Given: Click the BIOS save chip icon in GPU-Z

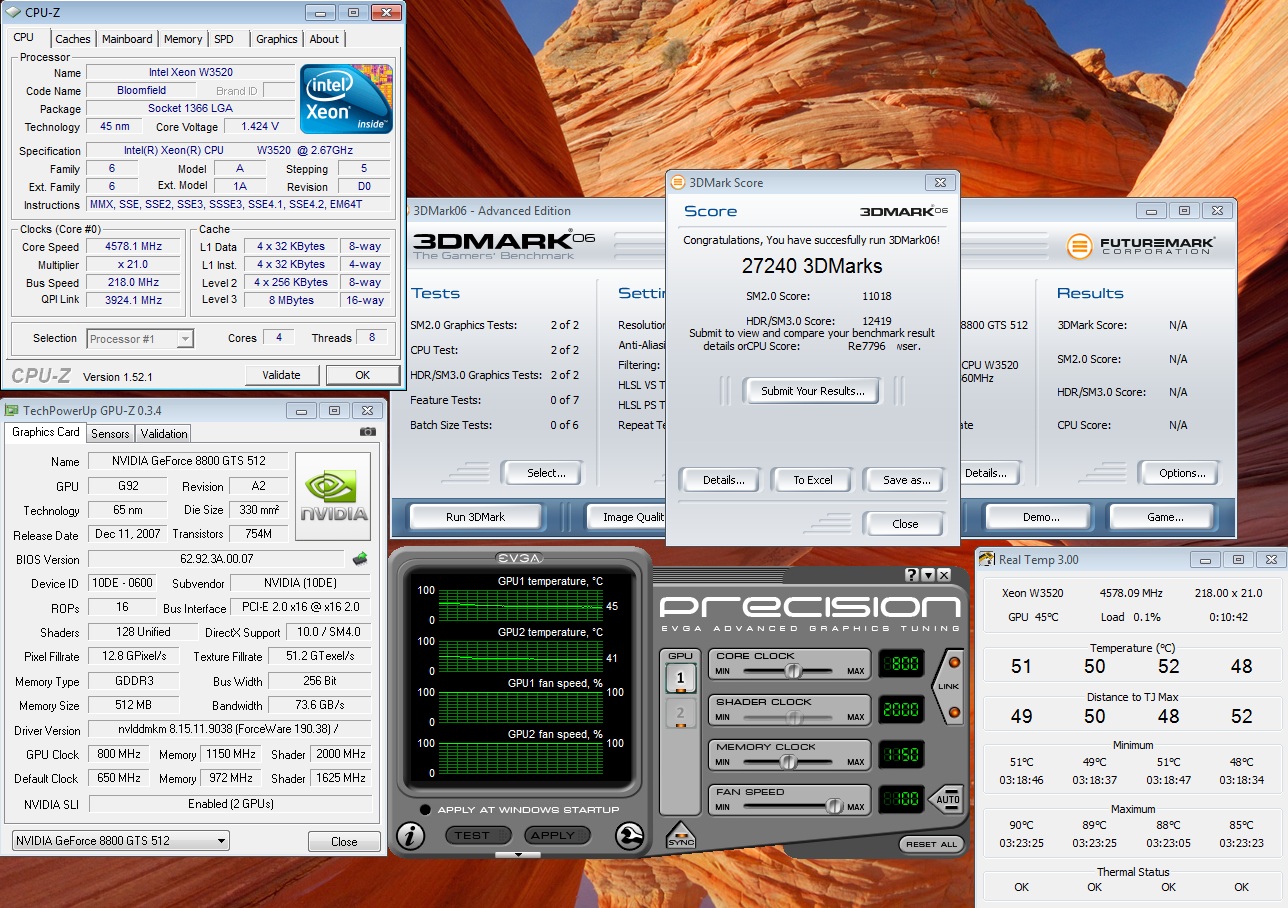Looking at the screenshot, I should (360, 559).
